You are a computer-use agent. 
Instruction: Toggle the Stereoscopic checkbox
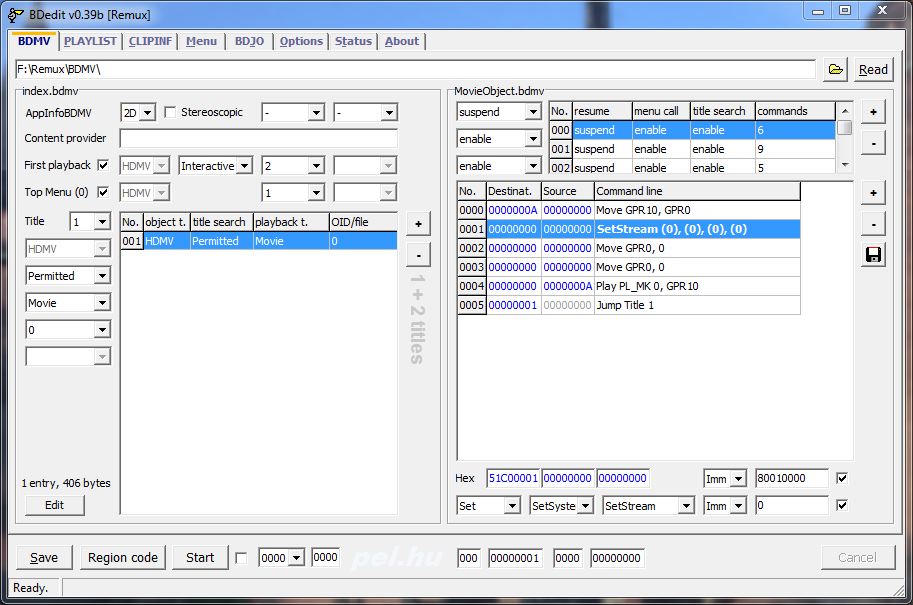170,112
